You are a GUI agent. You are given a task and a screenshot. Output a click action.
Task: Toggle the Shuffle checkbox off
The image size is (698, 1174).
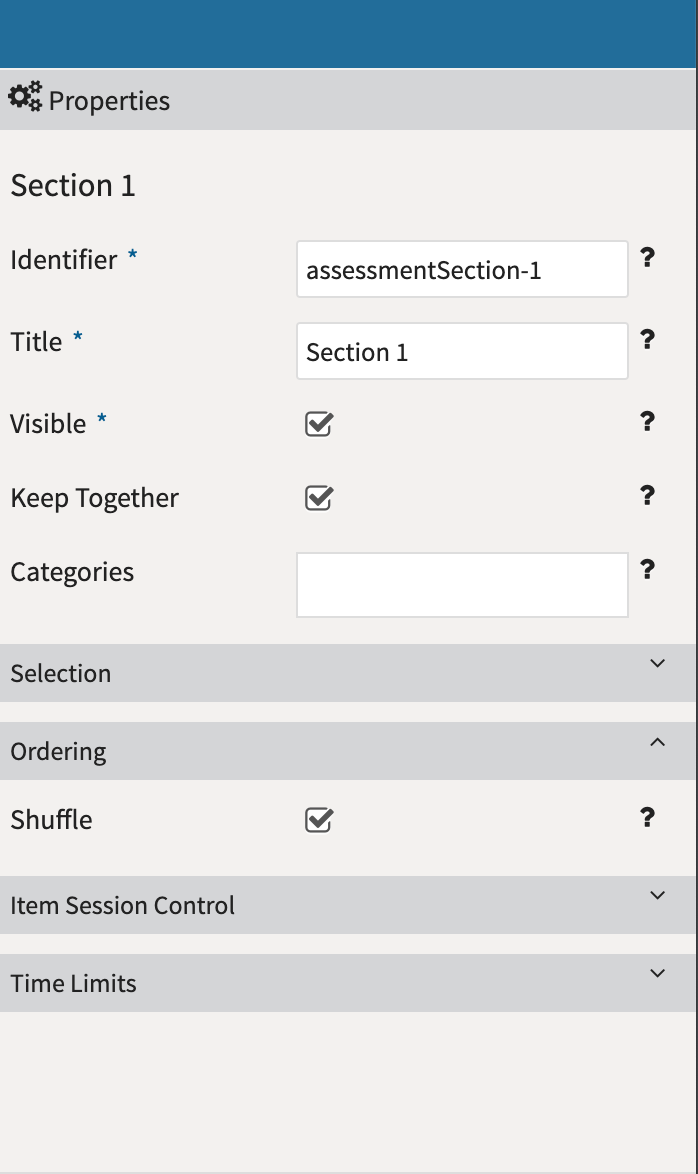(317, 820)
